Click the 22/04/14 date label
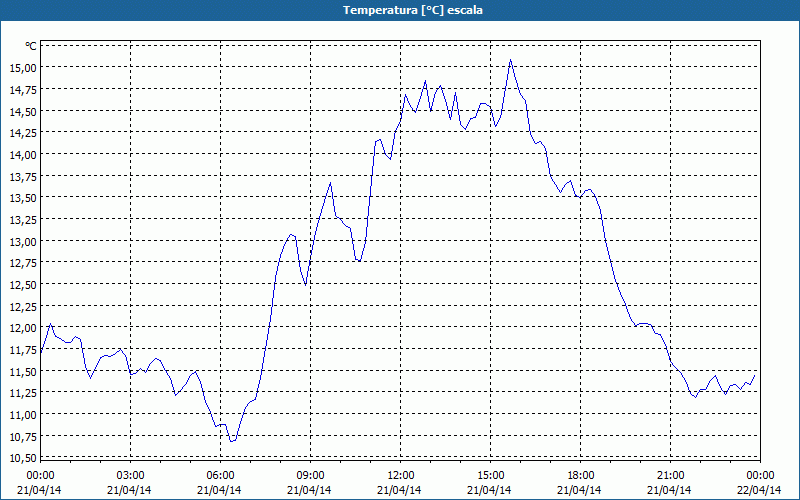 coord(759,490)
